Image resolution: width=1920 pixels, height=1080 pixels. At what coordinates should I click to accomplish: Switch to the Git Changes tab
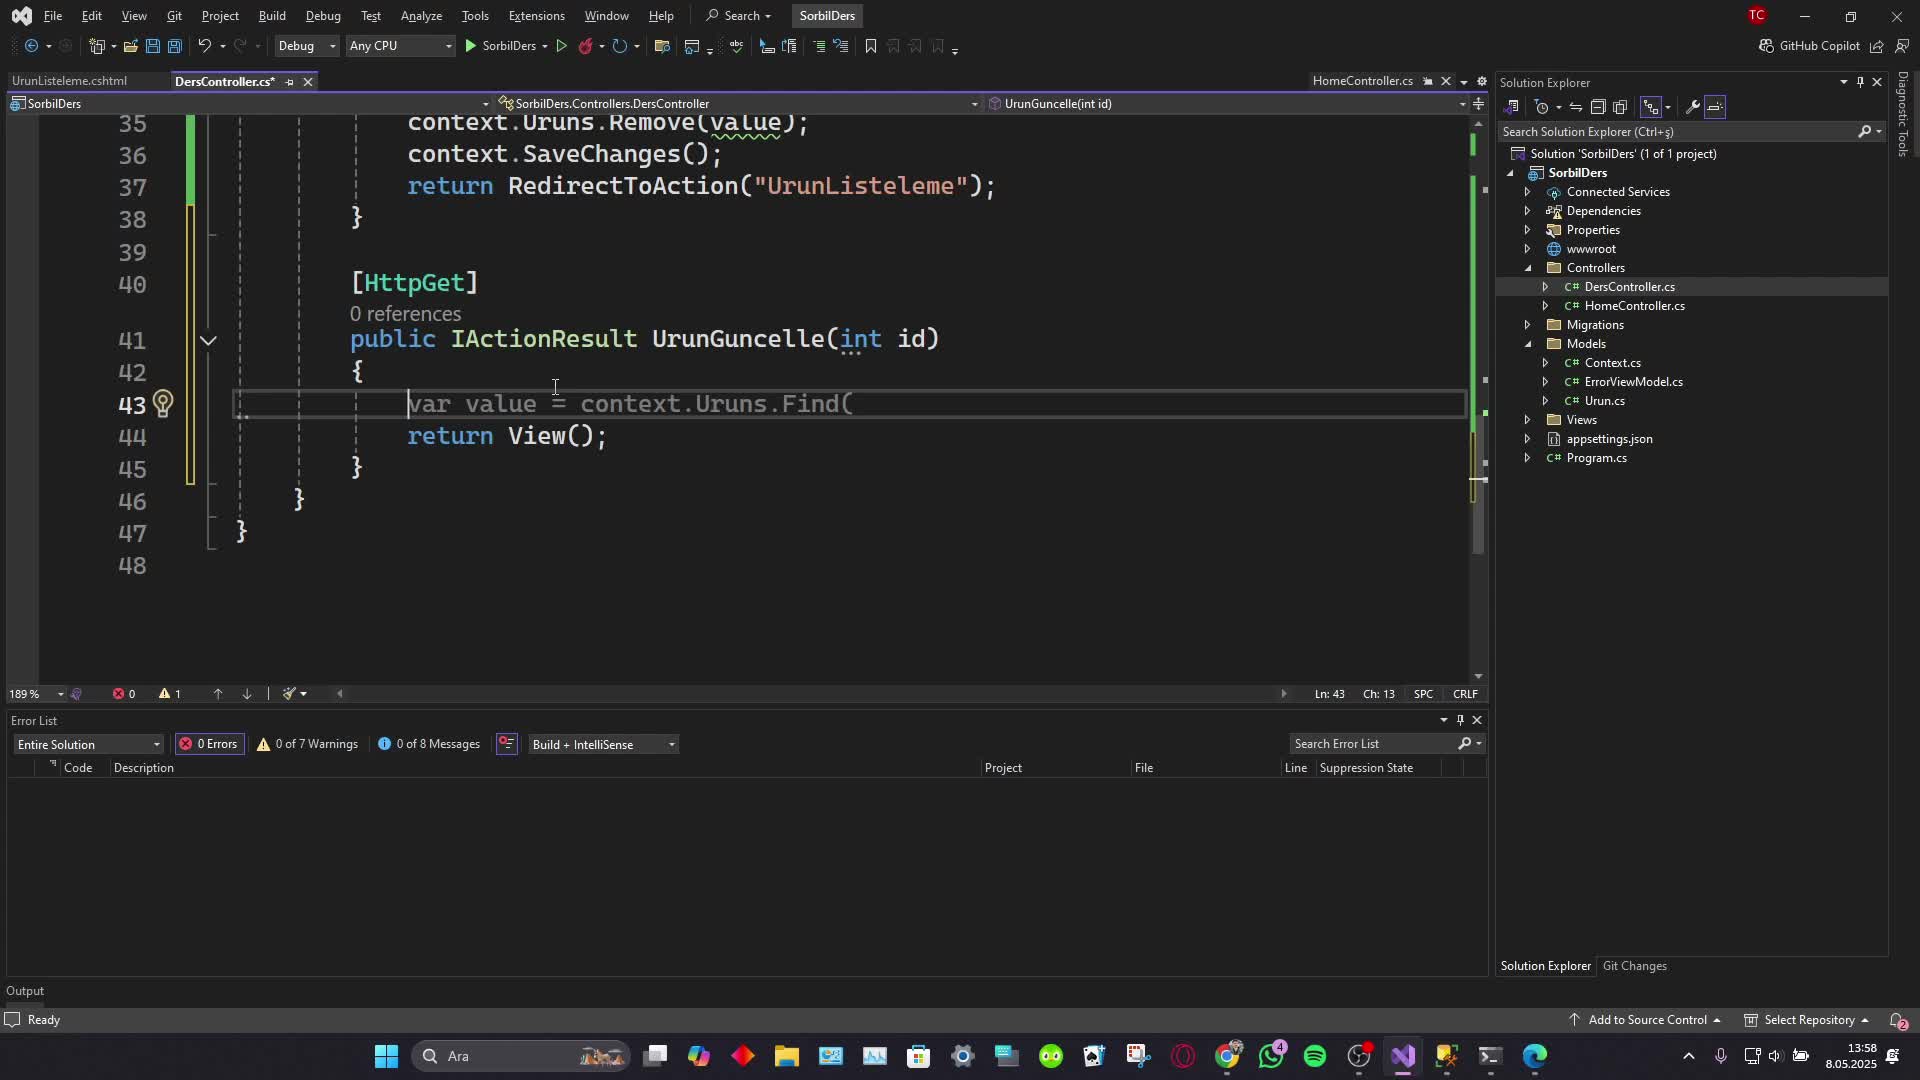1634,966
